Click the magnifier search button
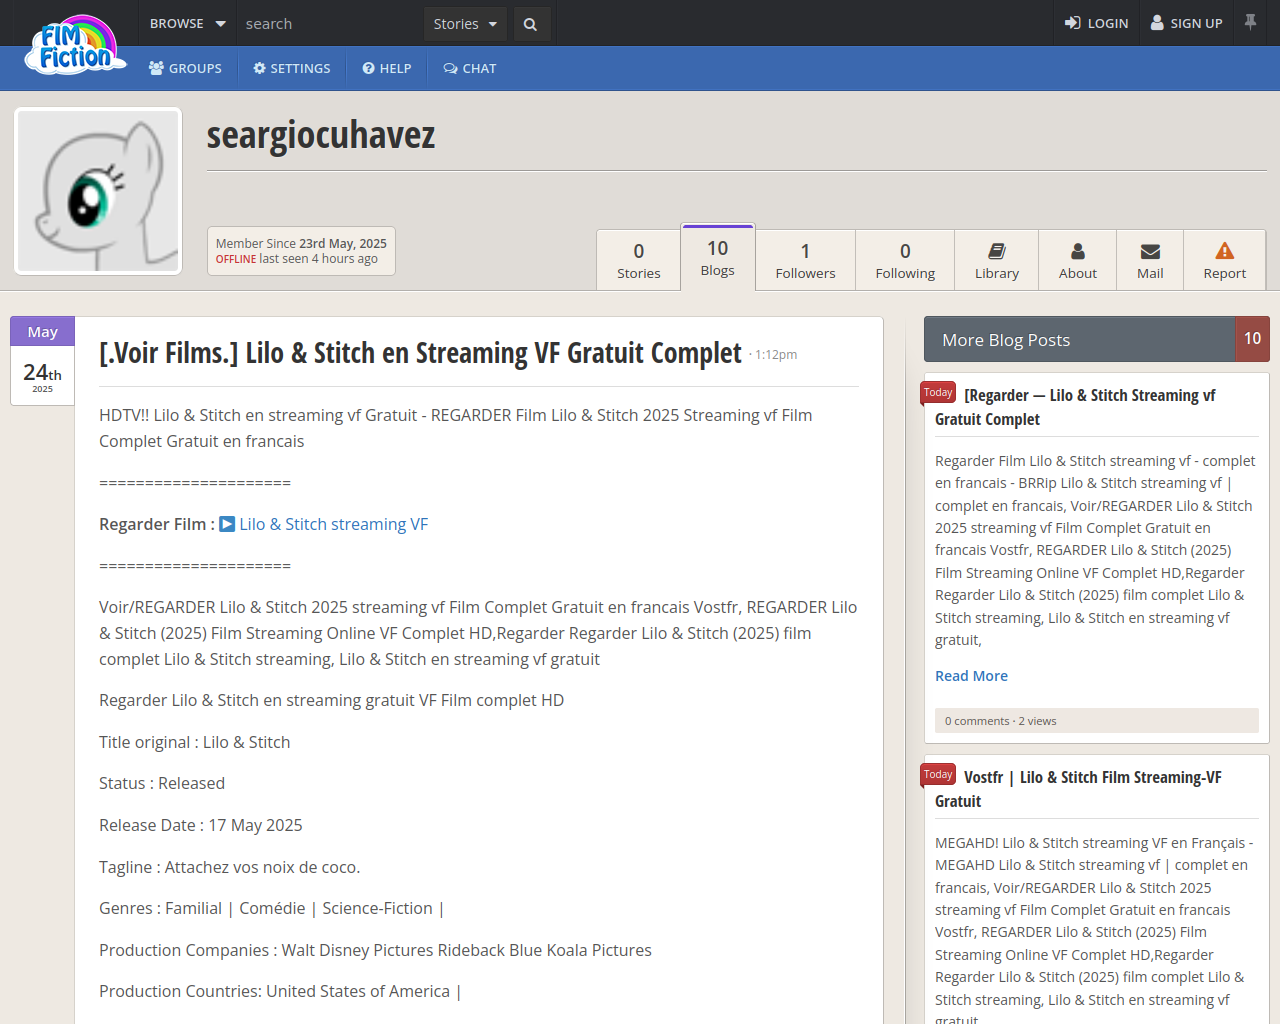Screen dimensions: 1280x1024 [x=531, y=24]
